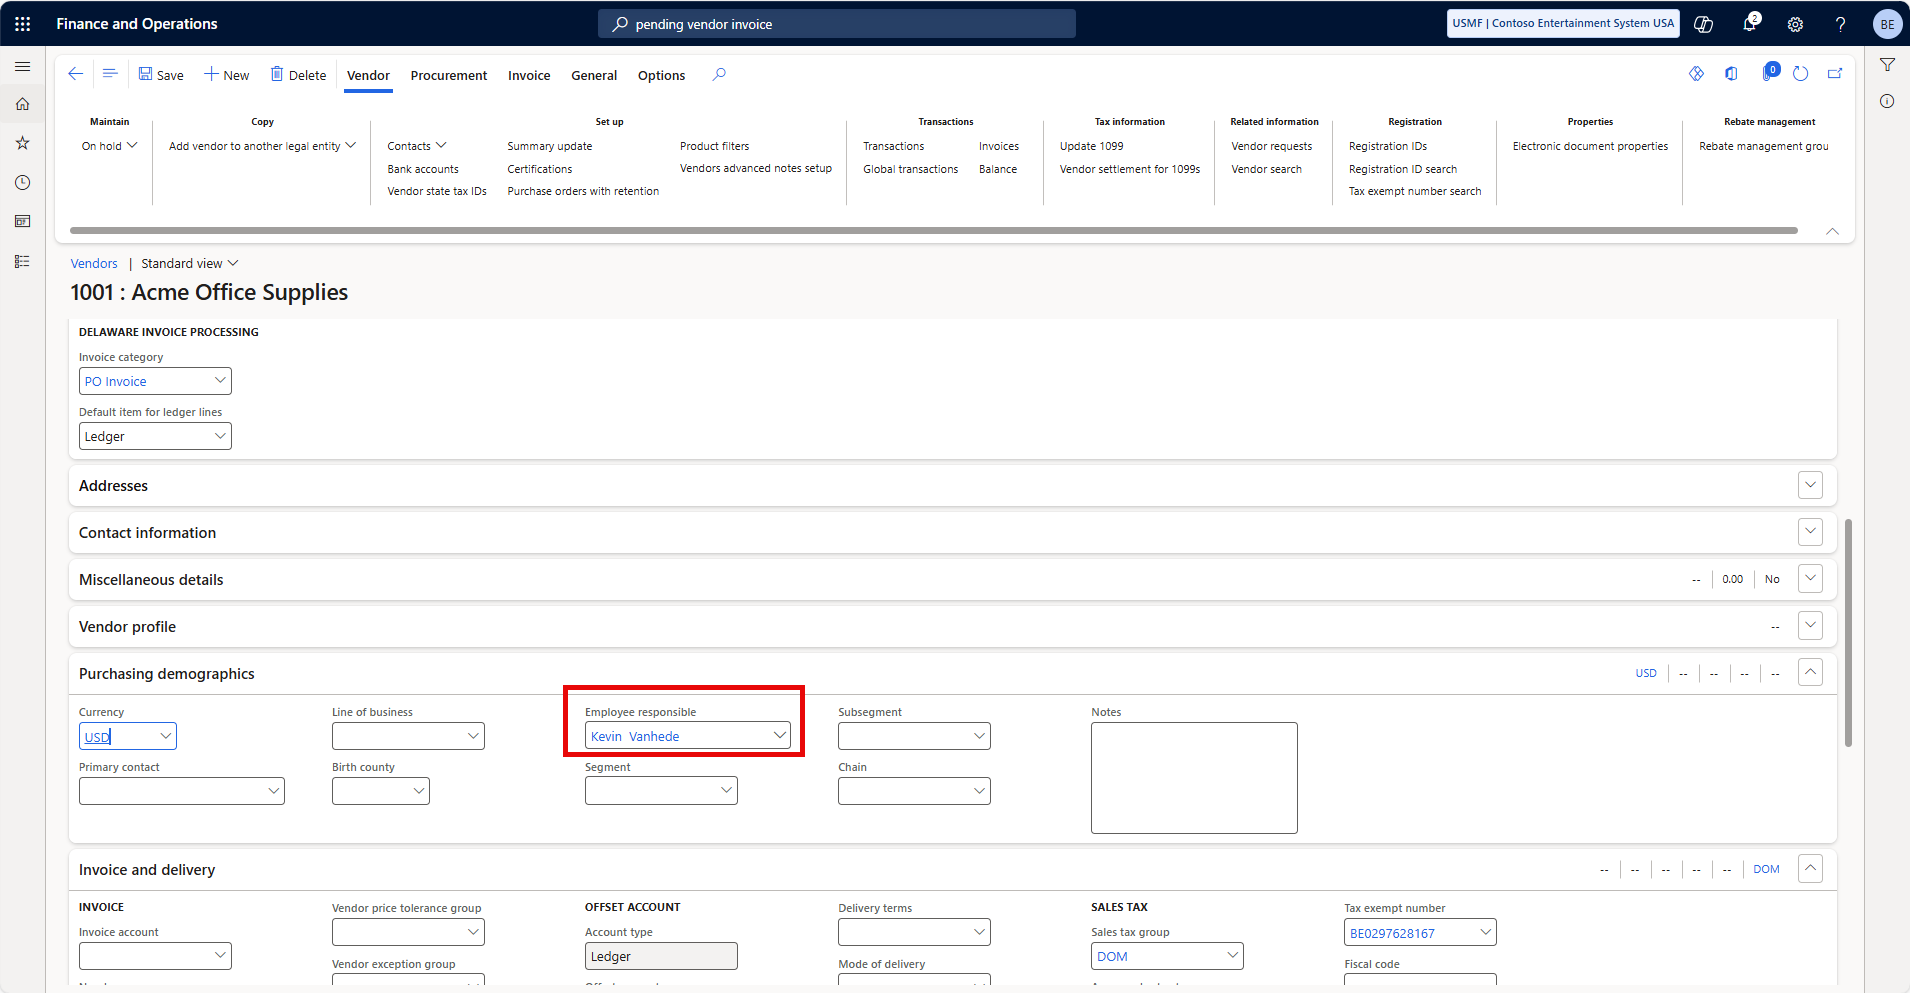Open the Home icon in sidebar

pos(22,104)
